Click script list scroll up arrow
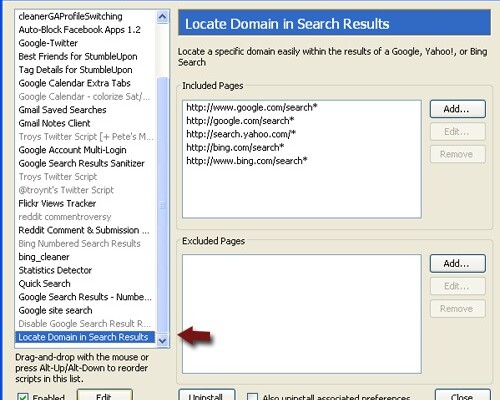Screen dimensions: 500x400 [x=162, y=17]
